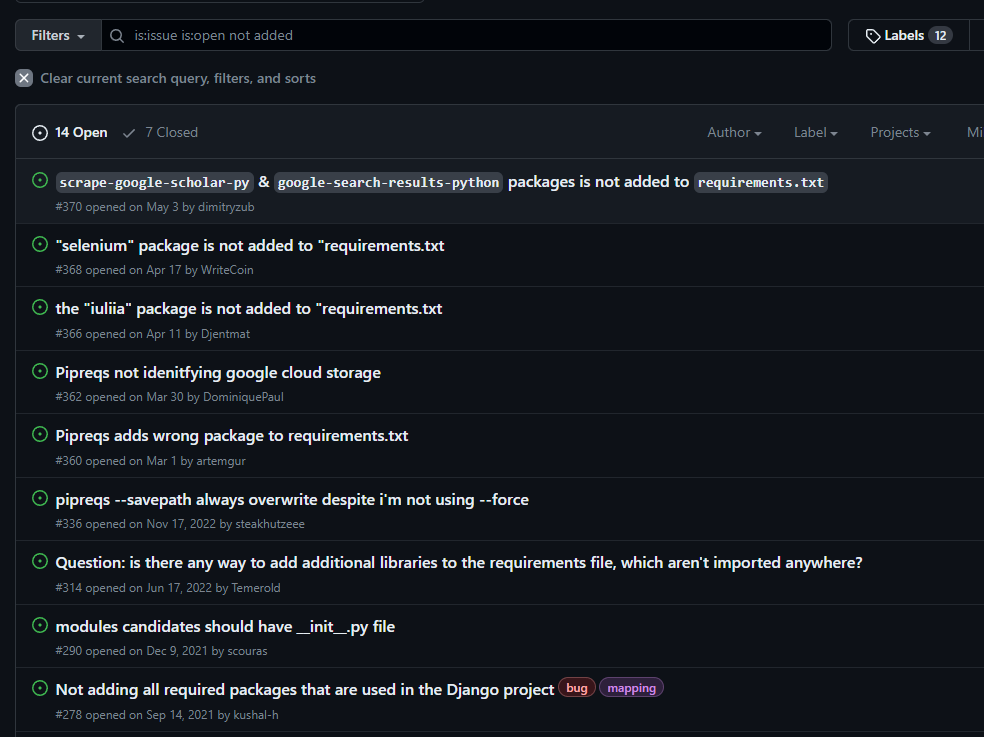Screen dimensions: 984x737
Task: Open the Filters dropdown
Action: click(58, 35)
